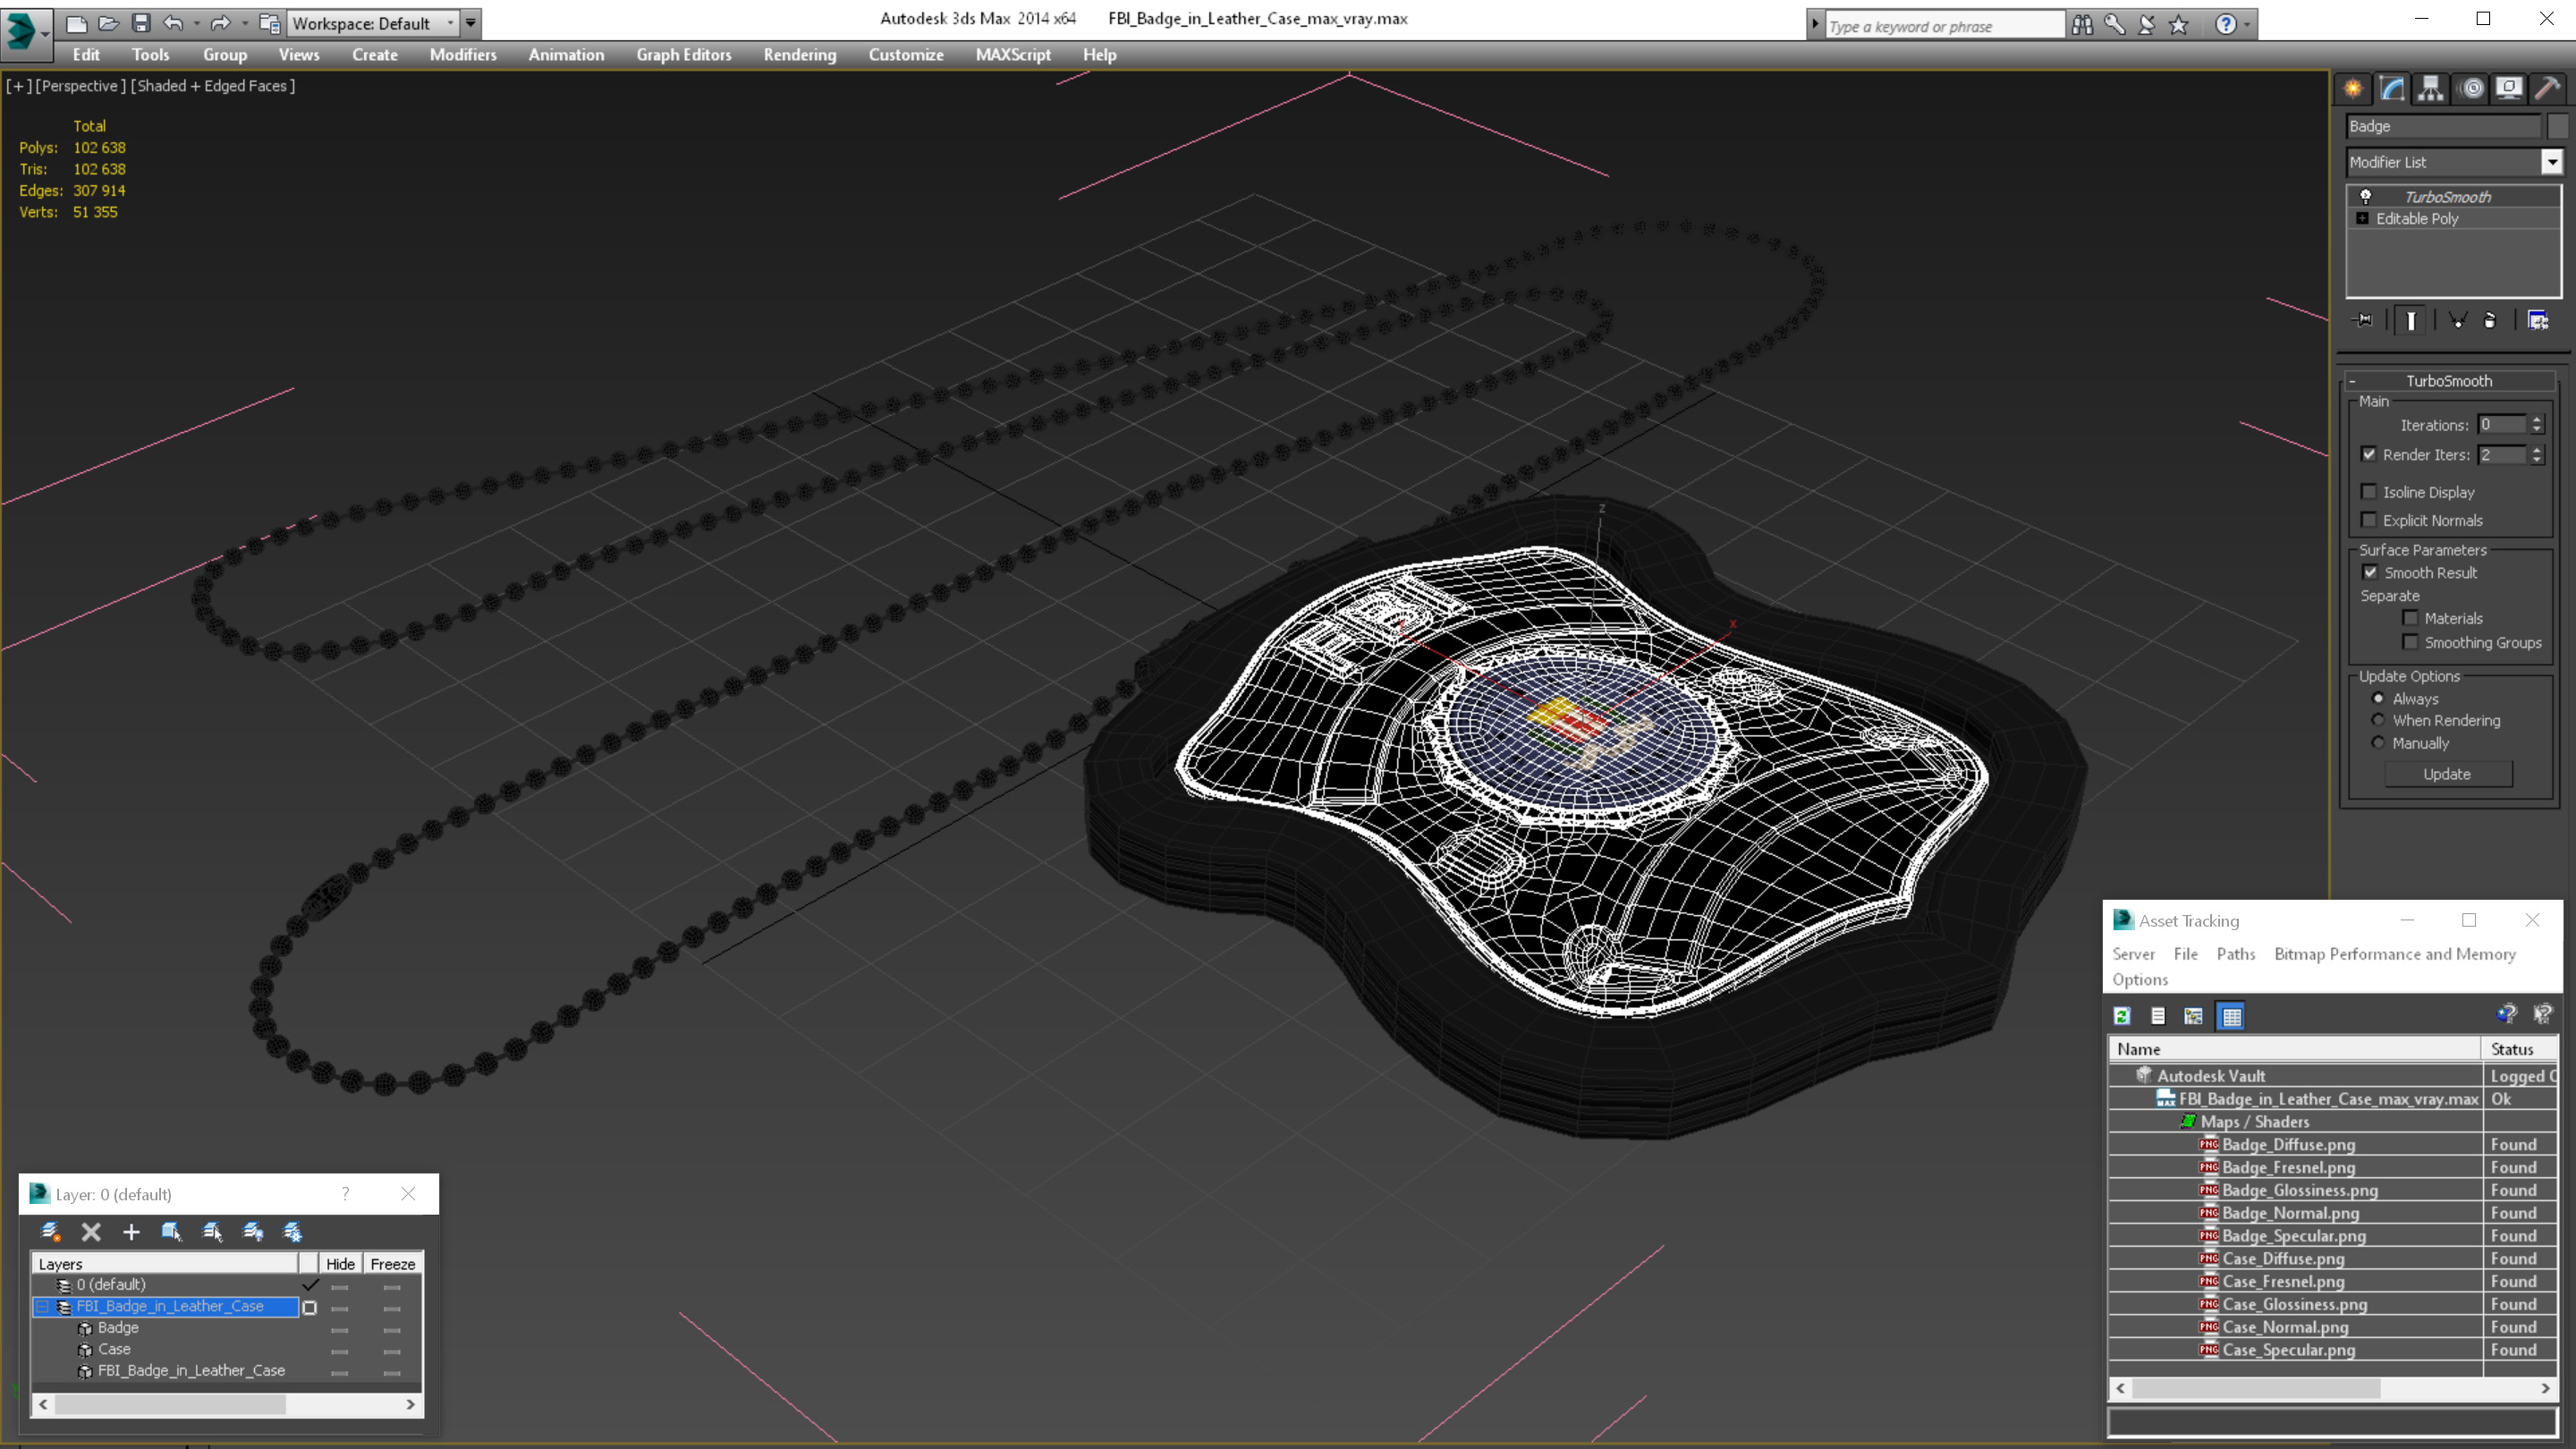Screen dimensions: 2576x1449
Task: Click Hide/Unhide All Layers icon
Action: click(x=253, y=1232)
